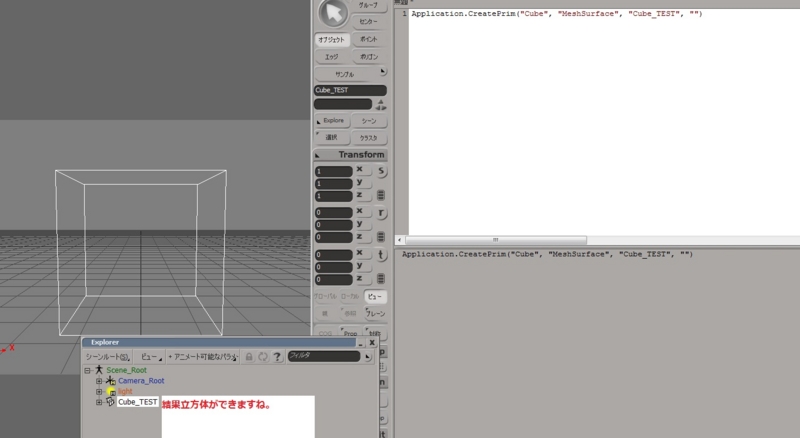Expand the Camera_Root tree node
Image resolution: width=800 pixels, height=438 pixels.
point(99,381)
